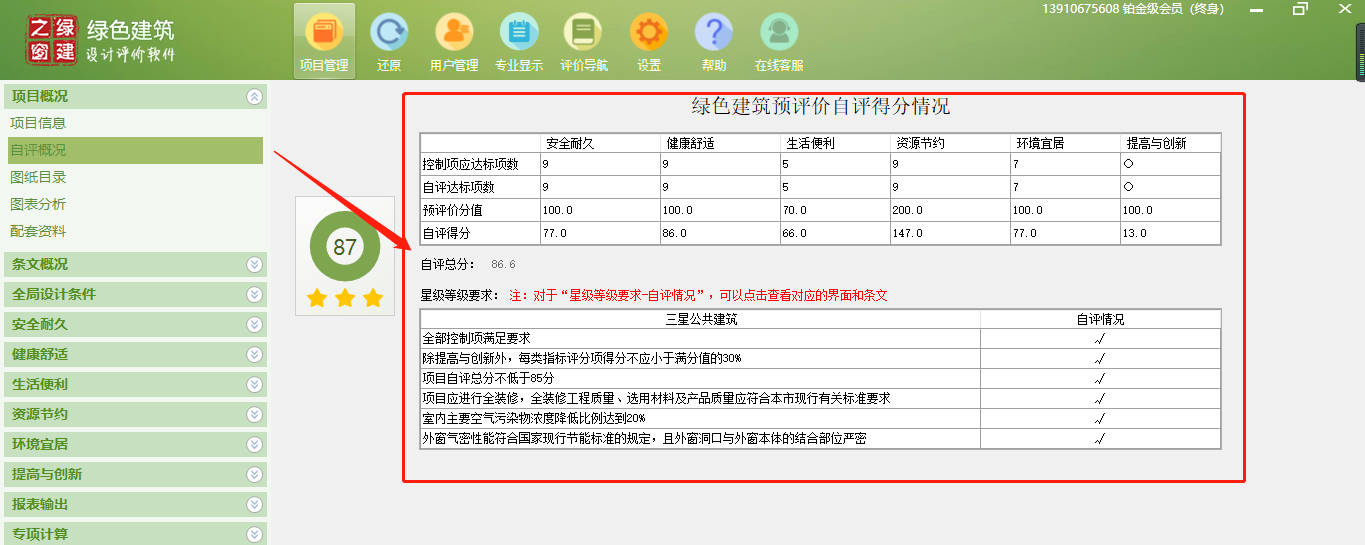Open 在线客服 support icon
The height and width of the screenshot is (545, 1365).
779,41
